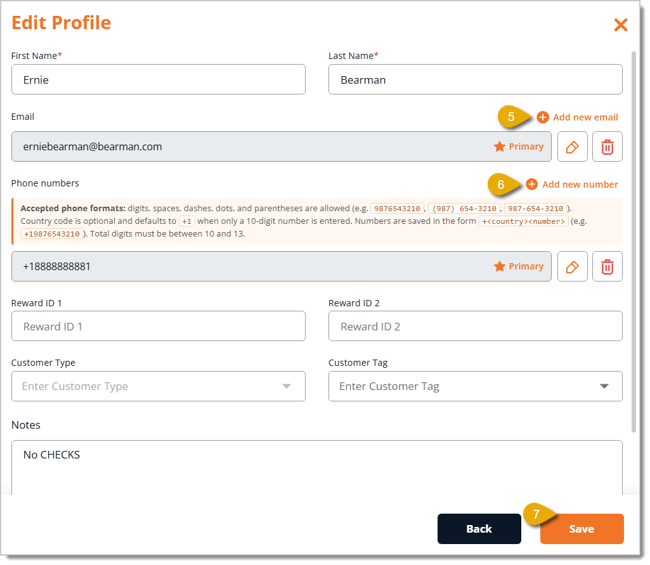Edit the +18888888881 phone number
Screen dimensions: 650x565
click(x=572, y=267)
